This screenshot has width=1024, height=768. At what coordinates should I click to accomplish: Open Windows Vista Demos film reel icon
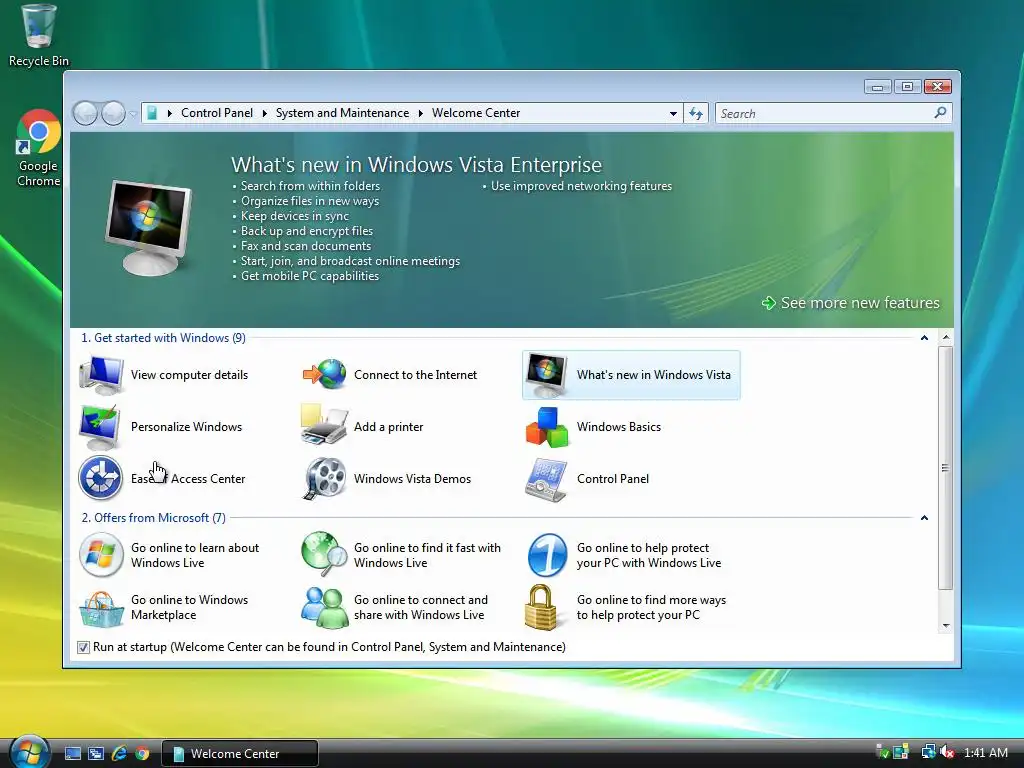324,479
